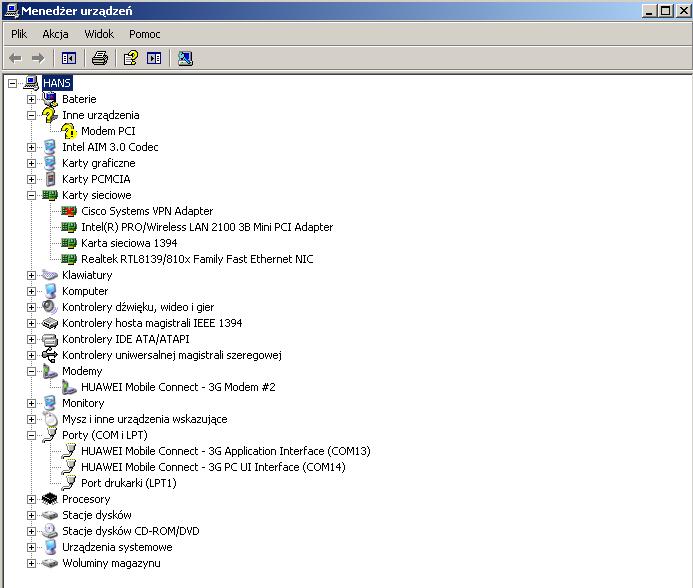The height and width of the screenshot is (588, 693).
Task: Collapse the Modemy branch
Action: [x=32, y=371]
